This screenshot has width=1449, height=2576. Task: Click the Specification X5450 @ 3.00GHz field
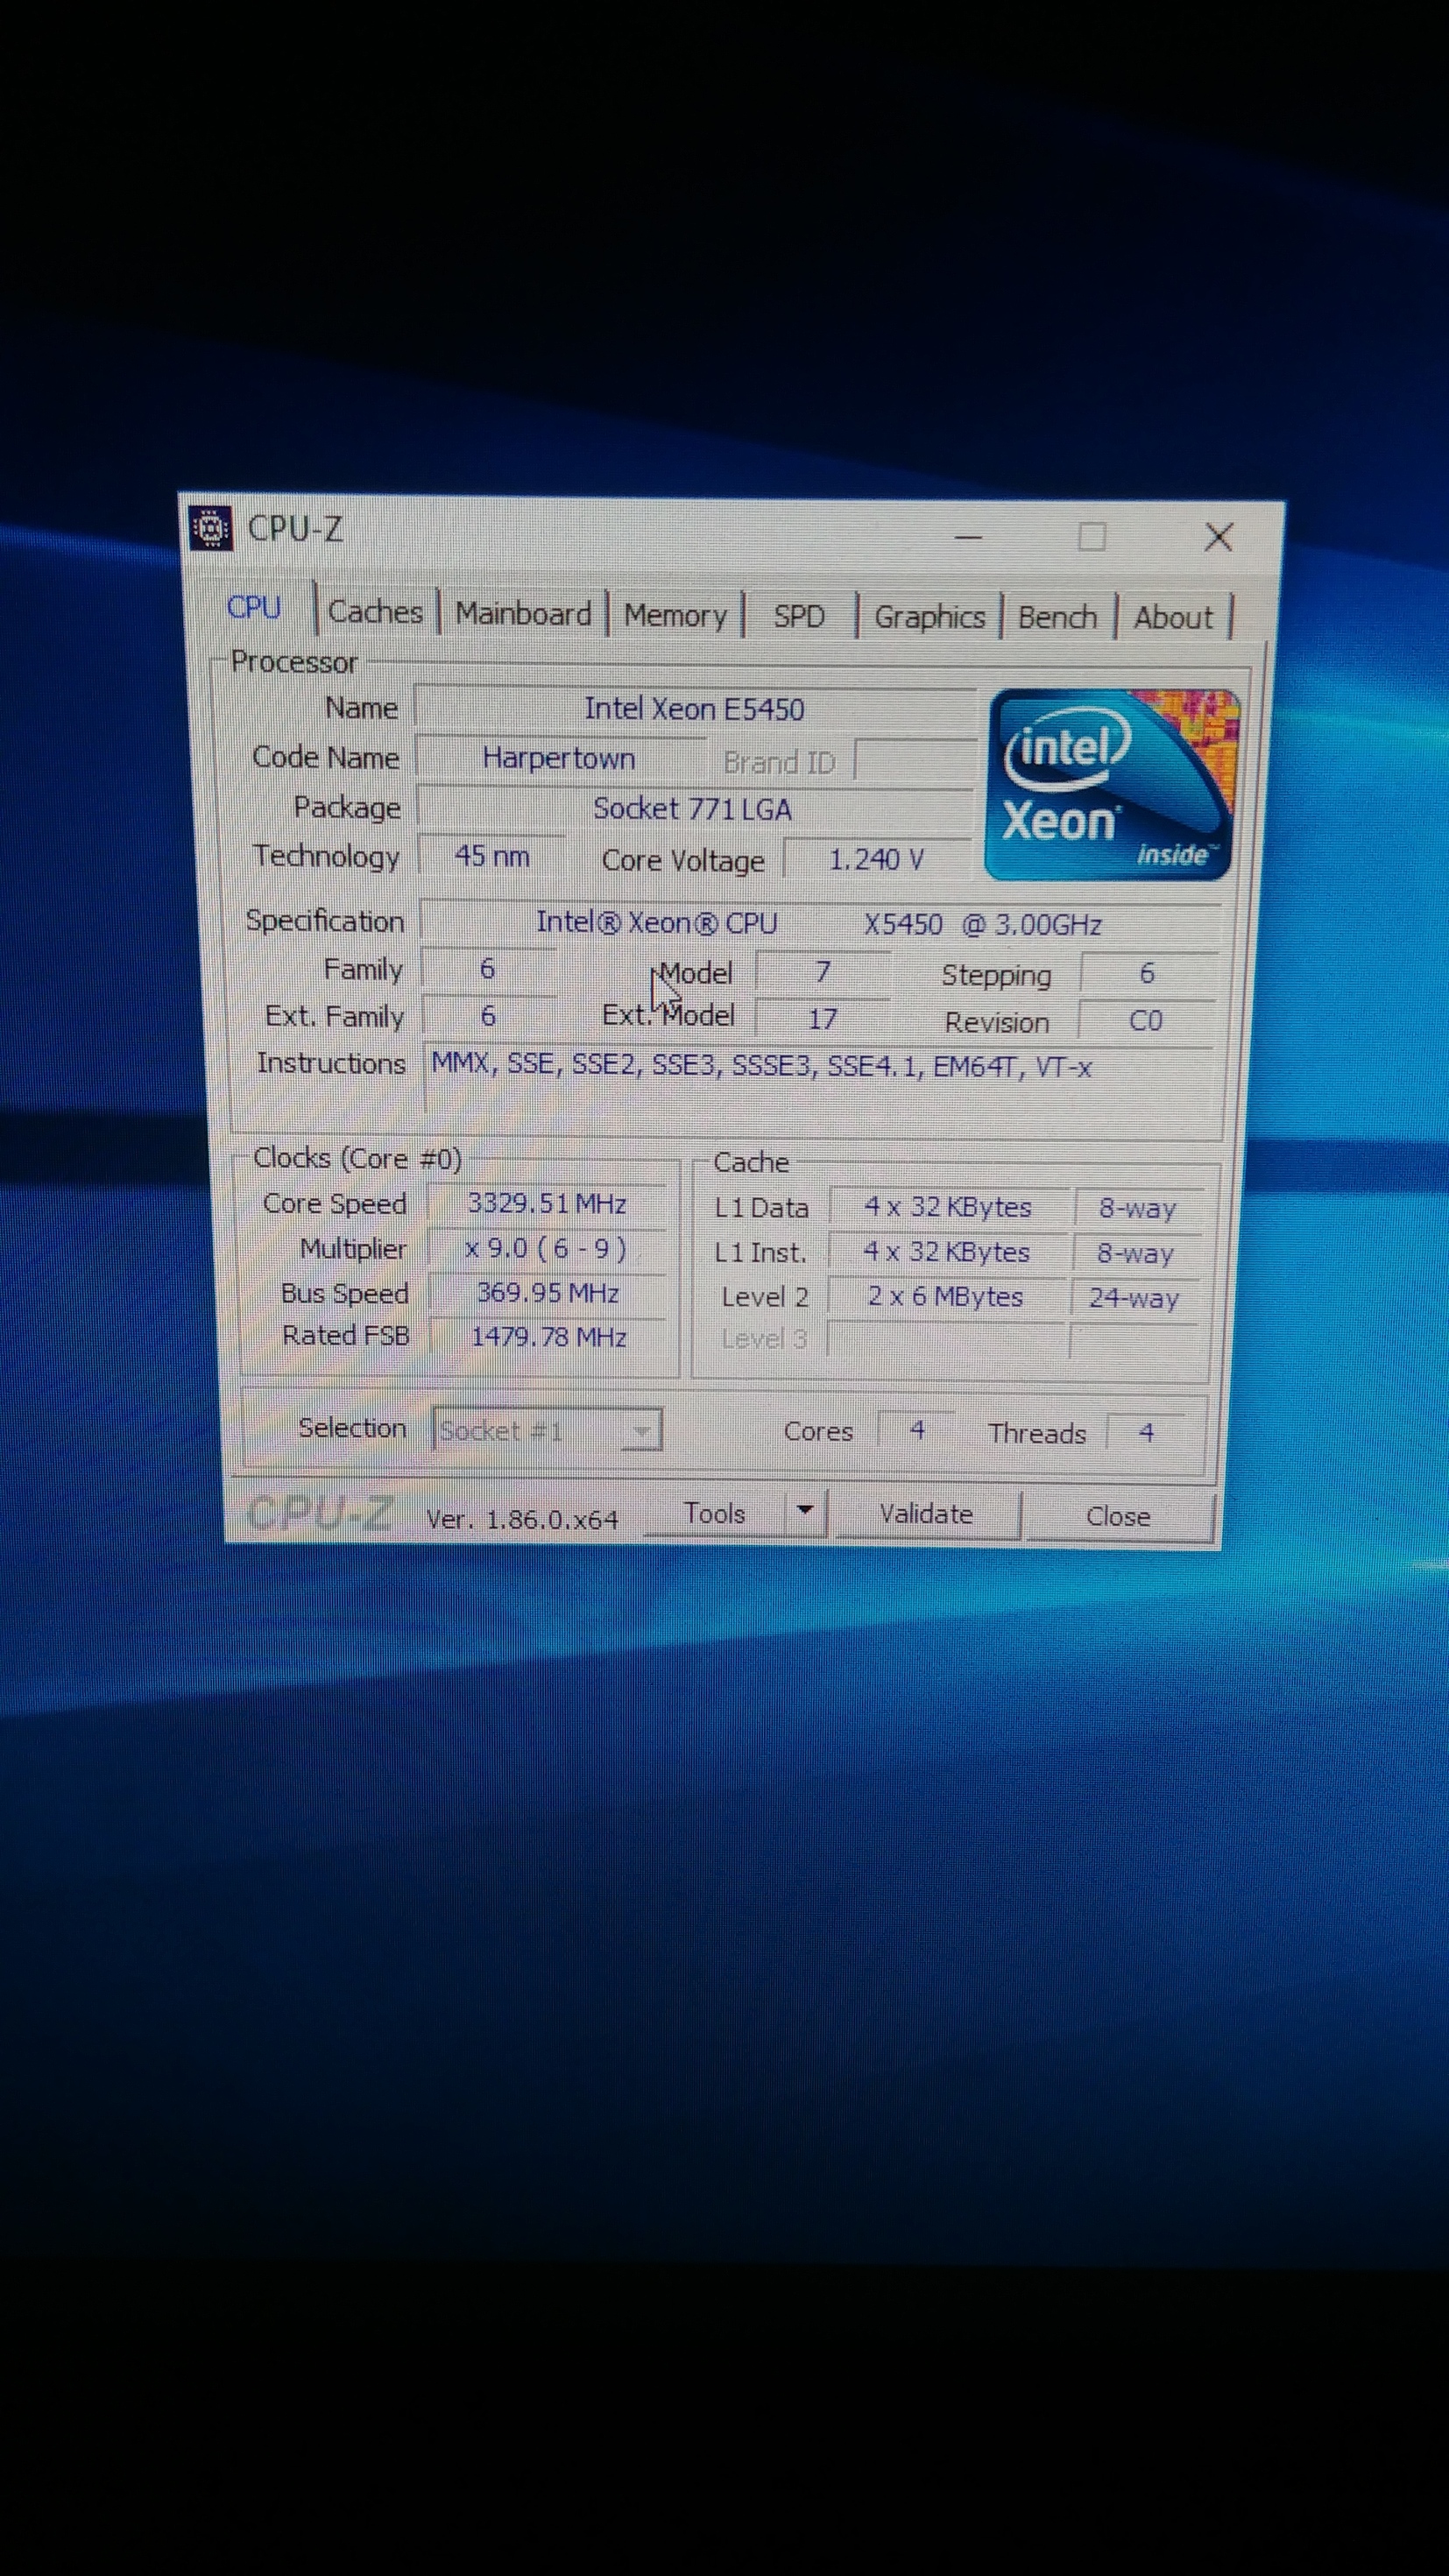tap(819, 923)
